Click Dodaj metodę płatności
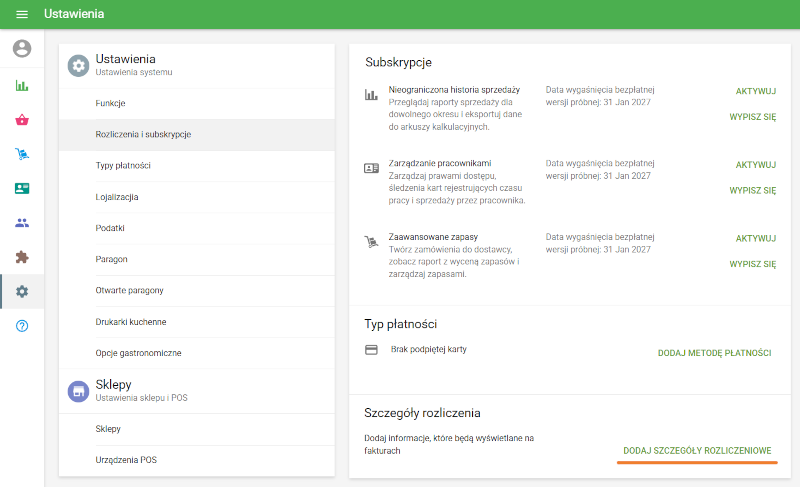 pos(714,353)
